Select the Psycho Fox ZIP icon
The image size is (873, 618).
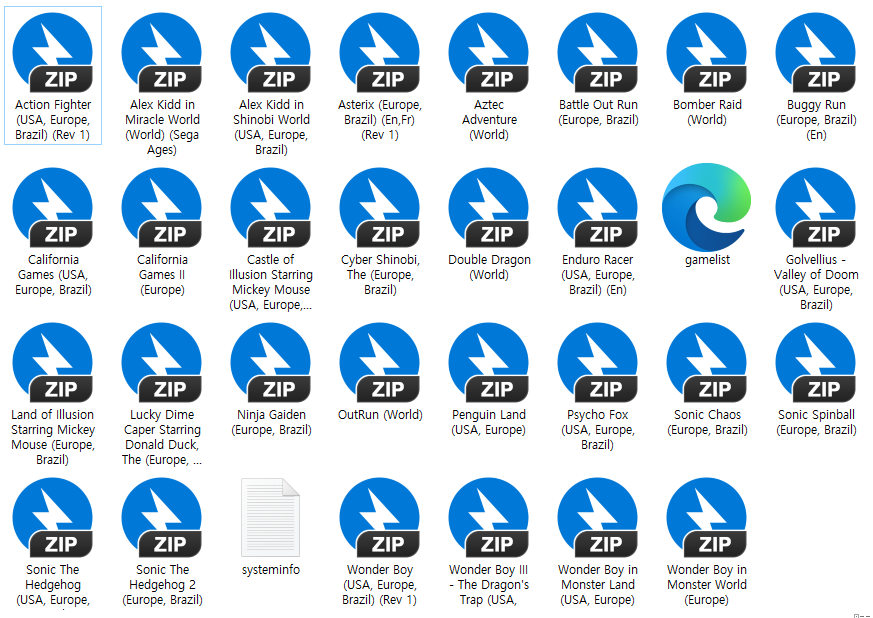tap(598, 363)
